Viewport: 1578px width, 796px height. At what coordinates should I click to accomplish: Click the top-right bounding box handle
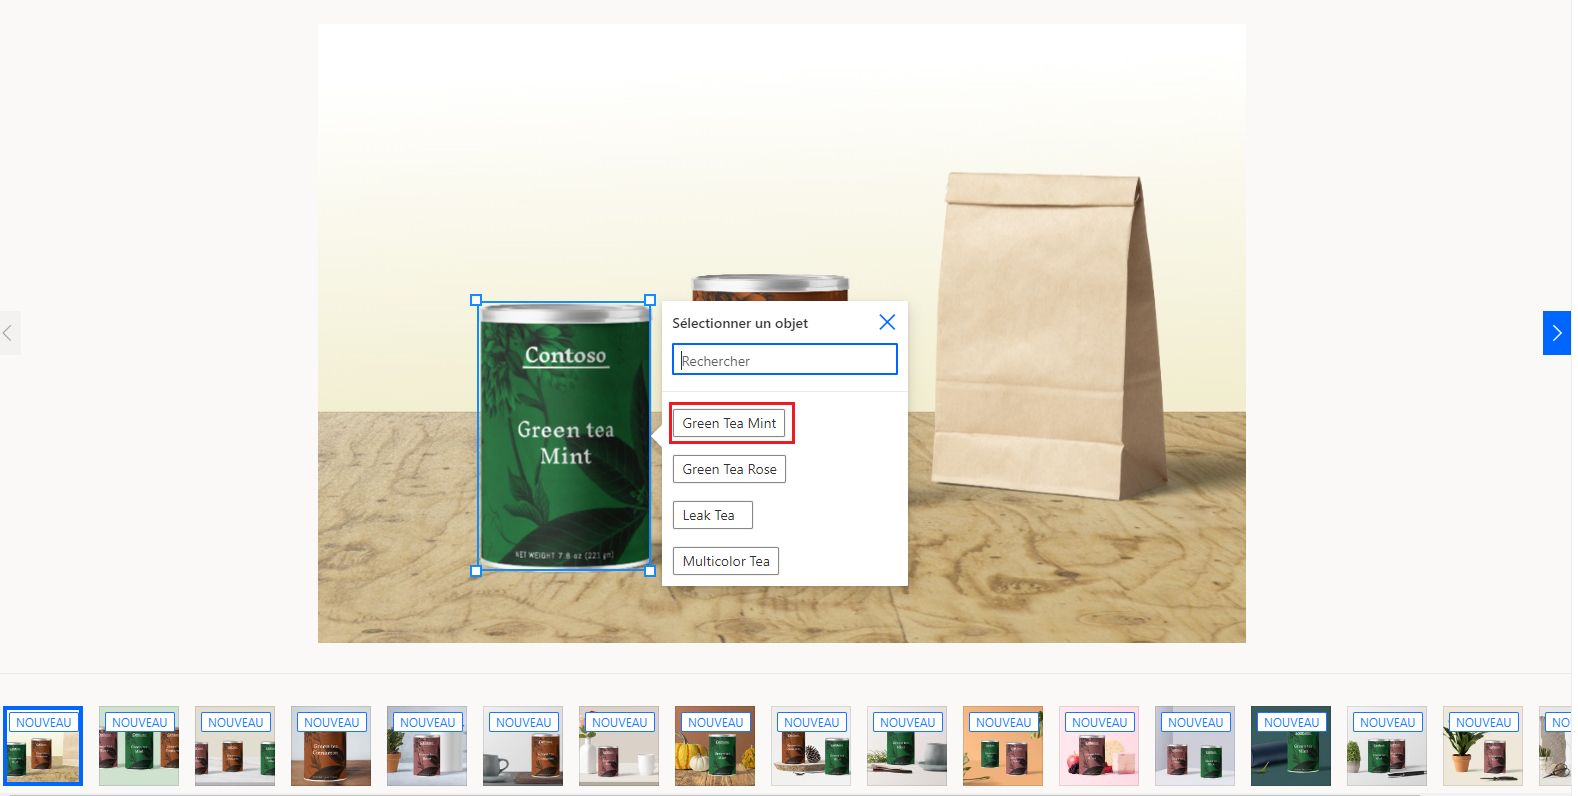[x=650, y=300]
